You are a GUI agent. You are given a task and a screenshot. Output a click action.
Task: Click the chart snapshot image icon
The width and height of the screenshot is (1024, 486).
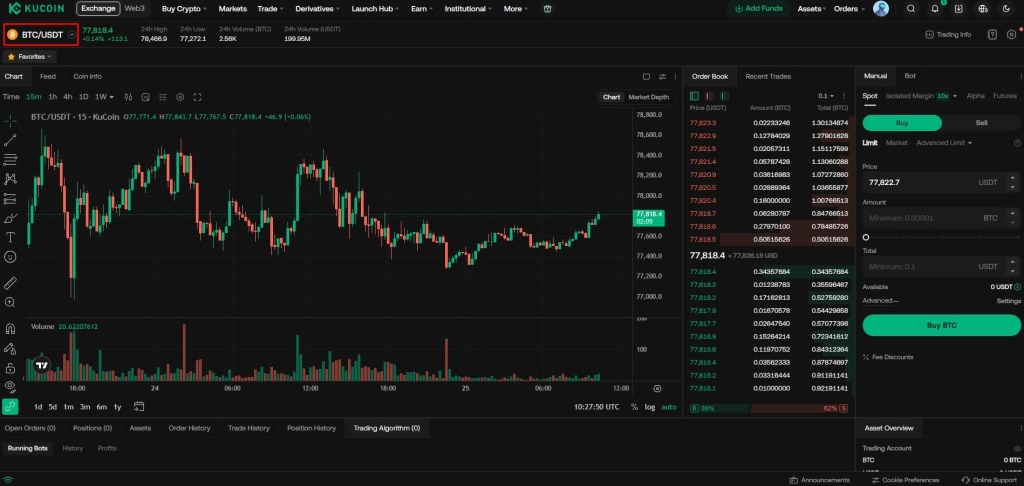click(x=146, y=97)
